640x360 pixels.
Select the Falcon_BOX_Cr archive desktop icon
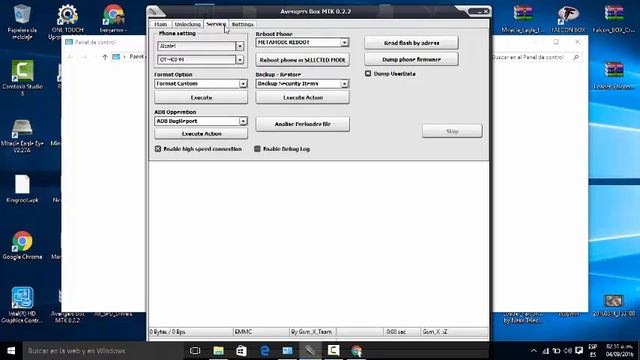click(613, 19)
